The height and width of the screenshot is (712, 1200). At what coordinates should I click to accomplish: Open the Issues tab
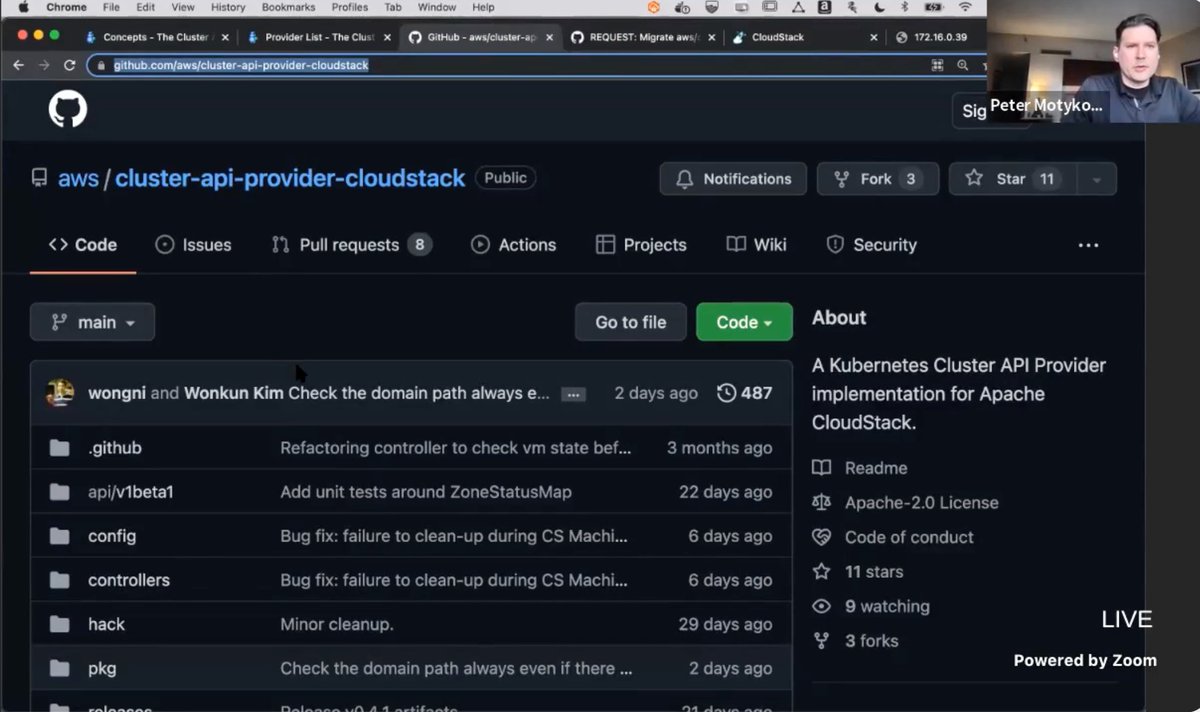193,245
